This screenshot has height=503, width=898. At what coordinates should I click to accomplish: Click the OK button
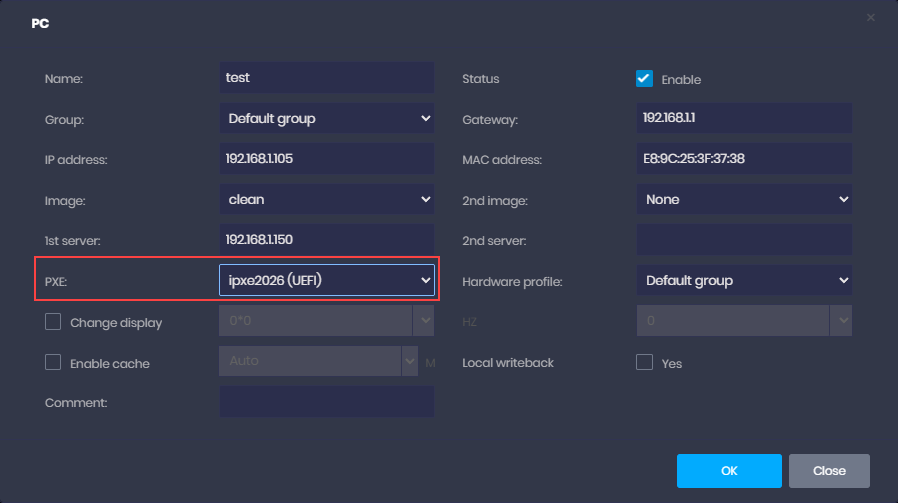(x=729, y=471)
